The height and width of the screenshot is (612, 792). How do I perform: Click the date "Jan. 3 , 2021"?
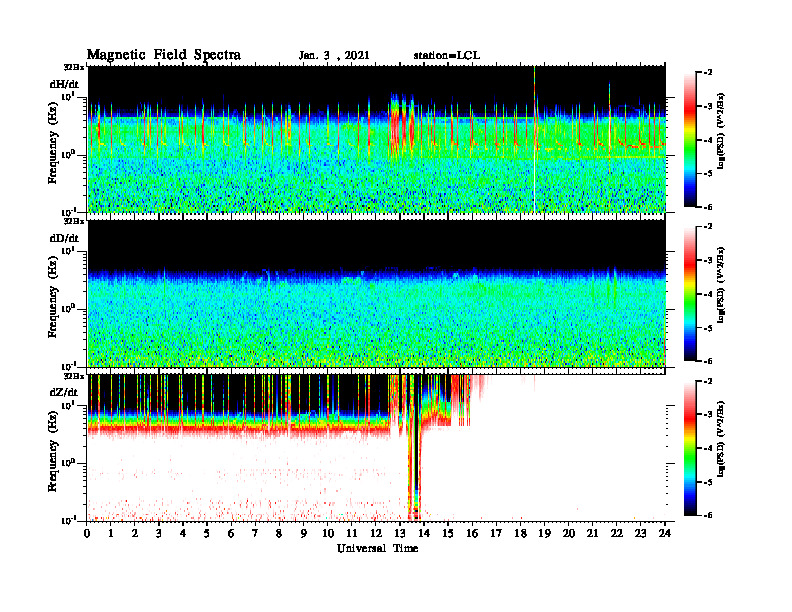[x=334, y=55]
